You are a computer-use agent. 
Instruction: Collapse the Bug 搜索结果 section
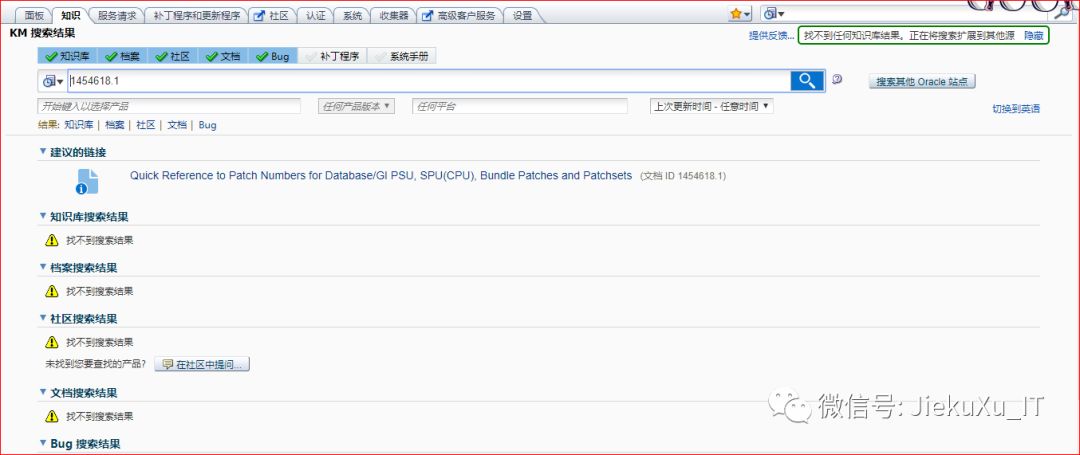coord(43,443)
